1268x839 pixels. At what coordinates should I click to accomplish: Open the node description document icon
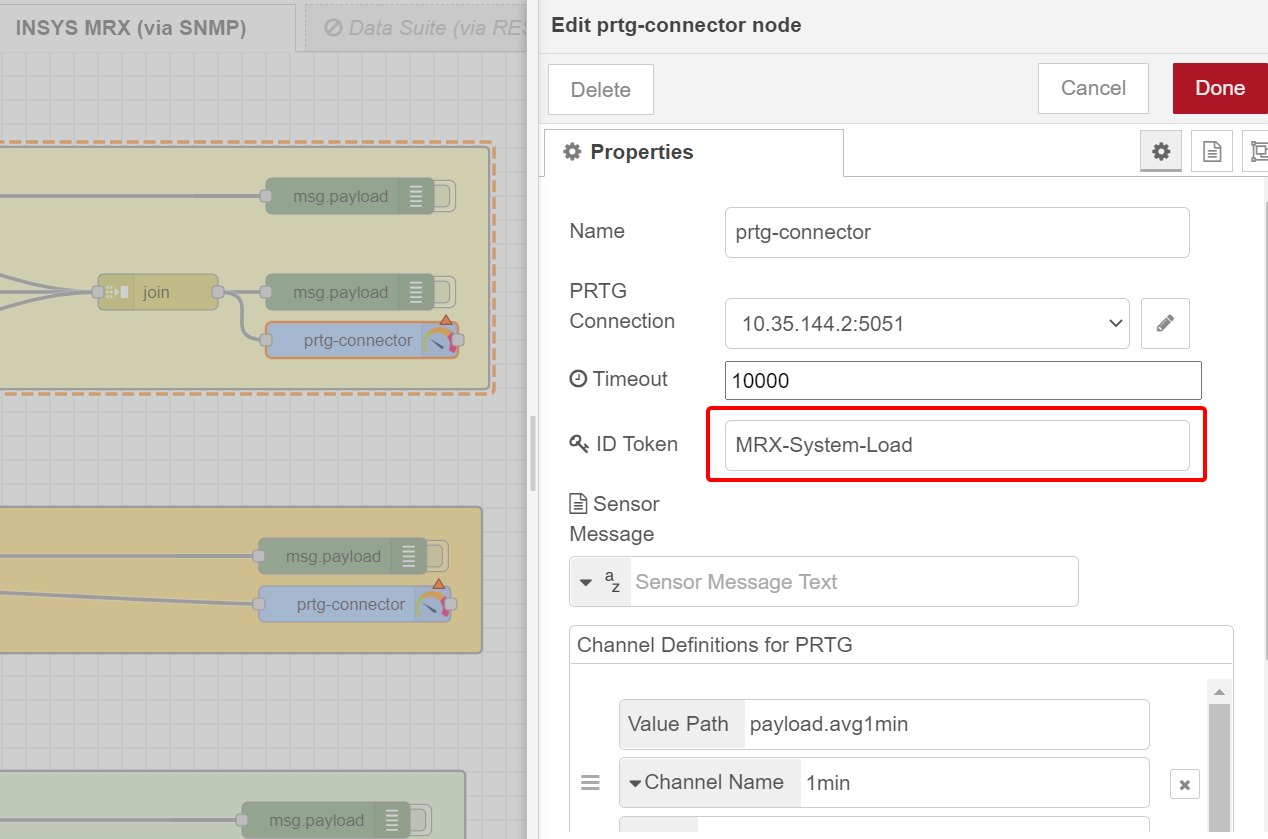coord(1211,152)
